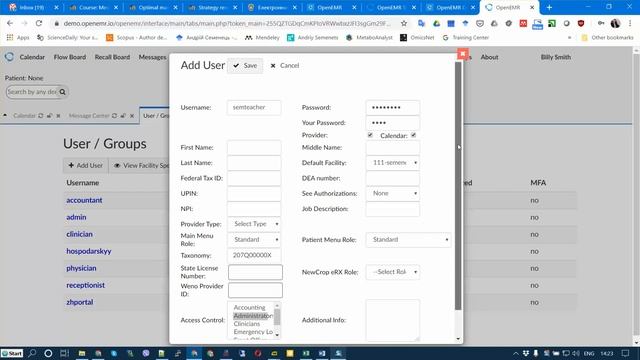Click the Last Name field
The width and height of the screenshot is (640, 360).
click(254, 162)
